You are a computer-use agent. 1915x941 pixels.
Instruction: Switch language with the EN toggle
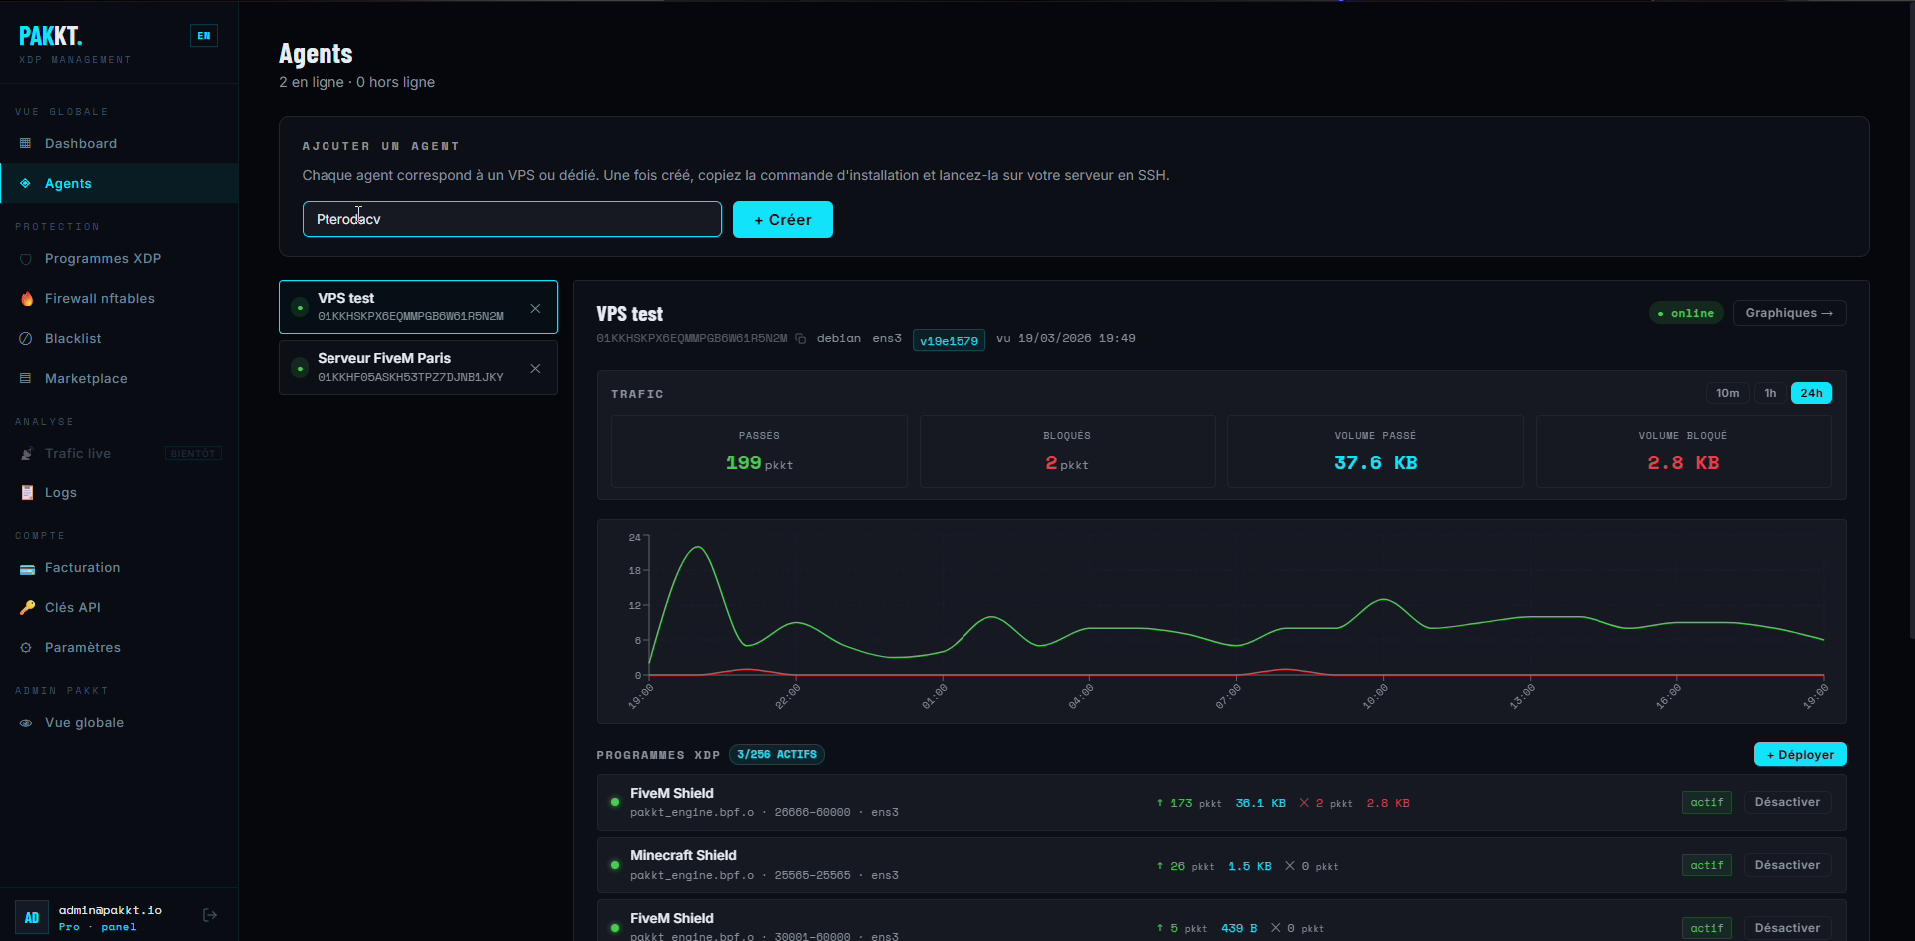204,36
